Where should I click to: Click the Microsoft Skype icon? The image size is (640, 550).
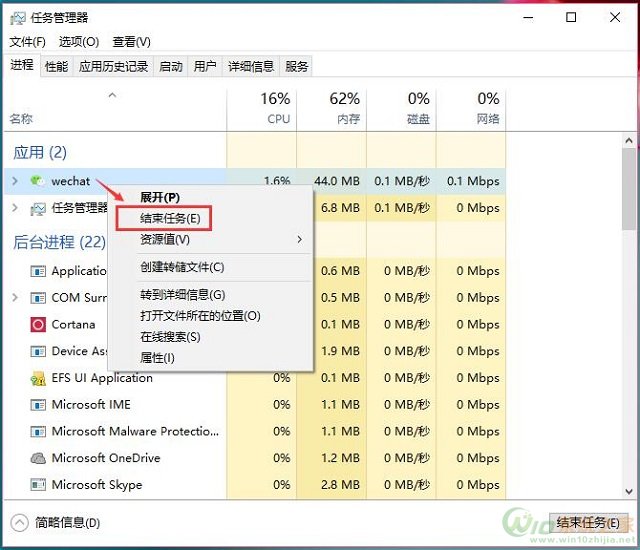point(38,485)
